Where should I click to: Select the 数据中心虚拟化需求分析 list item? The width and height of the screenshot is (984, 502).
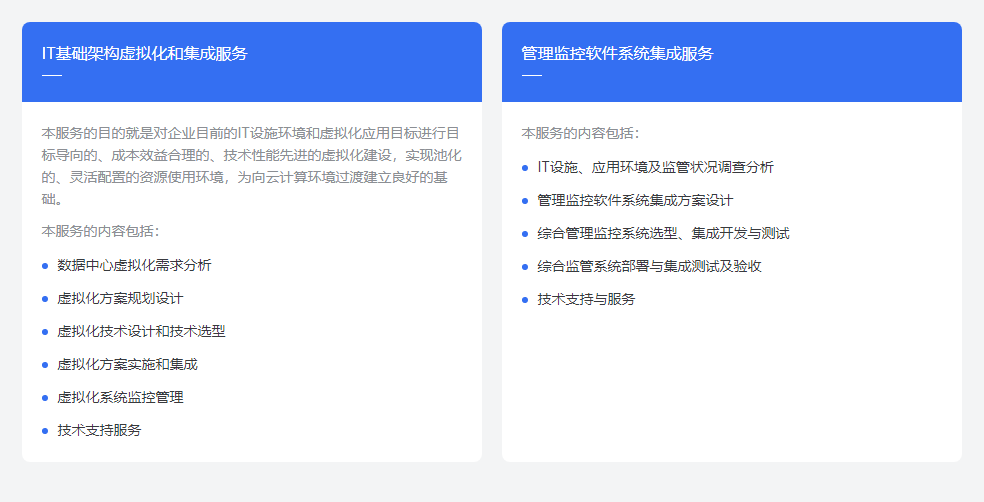click(x=134, y=265)
